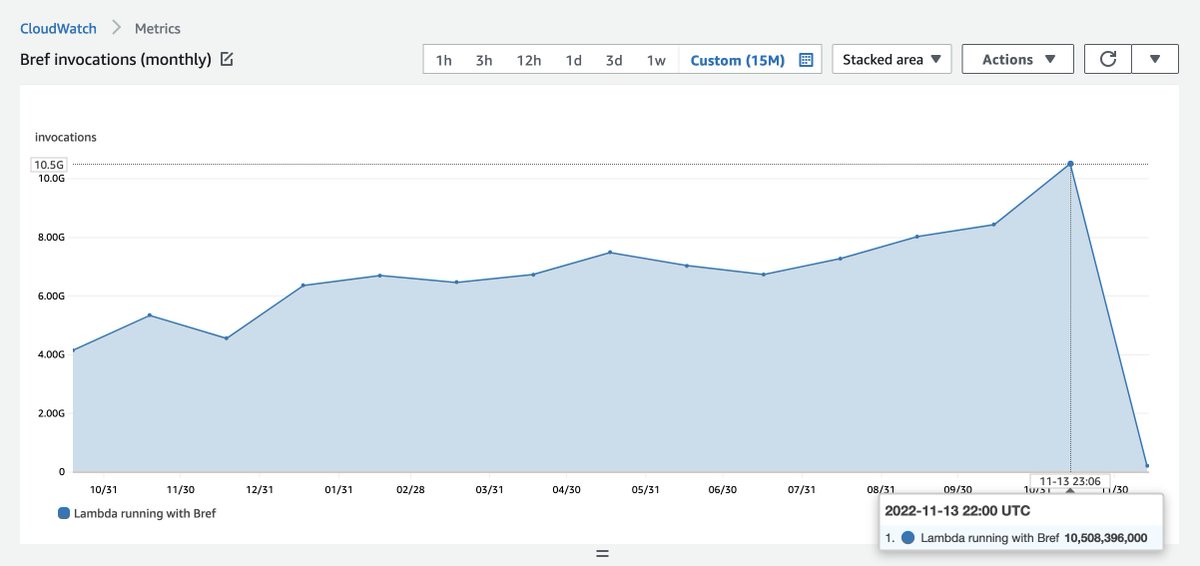The height and width of the screenshot is (566, 1200).
Task: Click the 05/31 x-axis date label
Action: pos(645,490)
